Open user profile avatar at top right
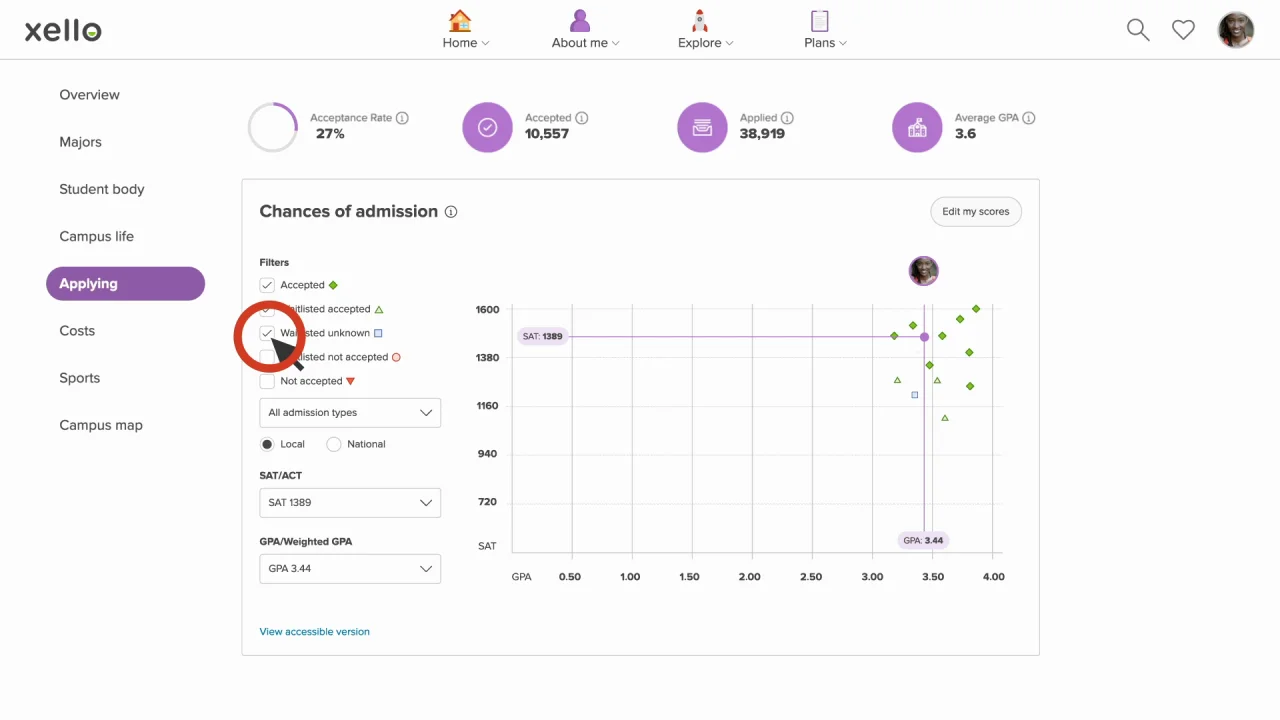 tap(1236, 30)
